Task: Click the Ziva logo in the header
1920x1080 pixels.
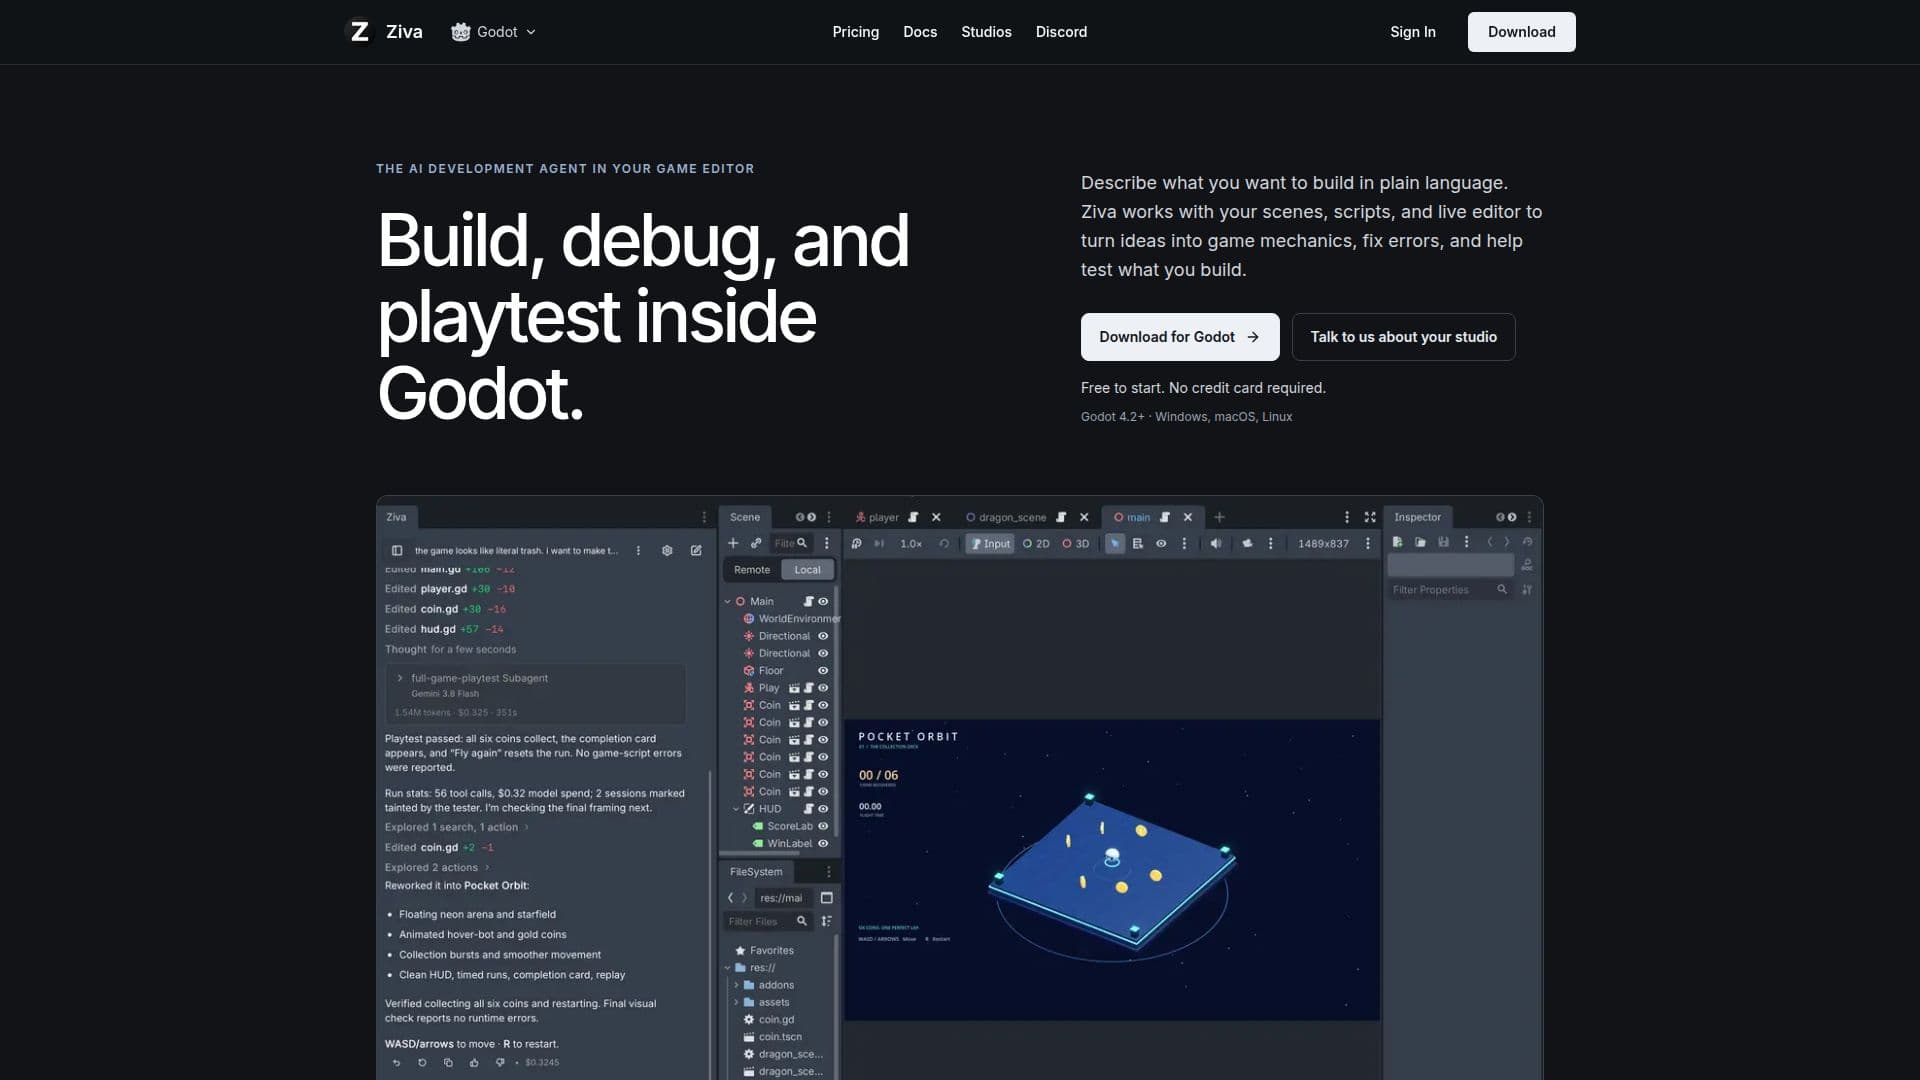Action: click(x=384, y=32)
